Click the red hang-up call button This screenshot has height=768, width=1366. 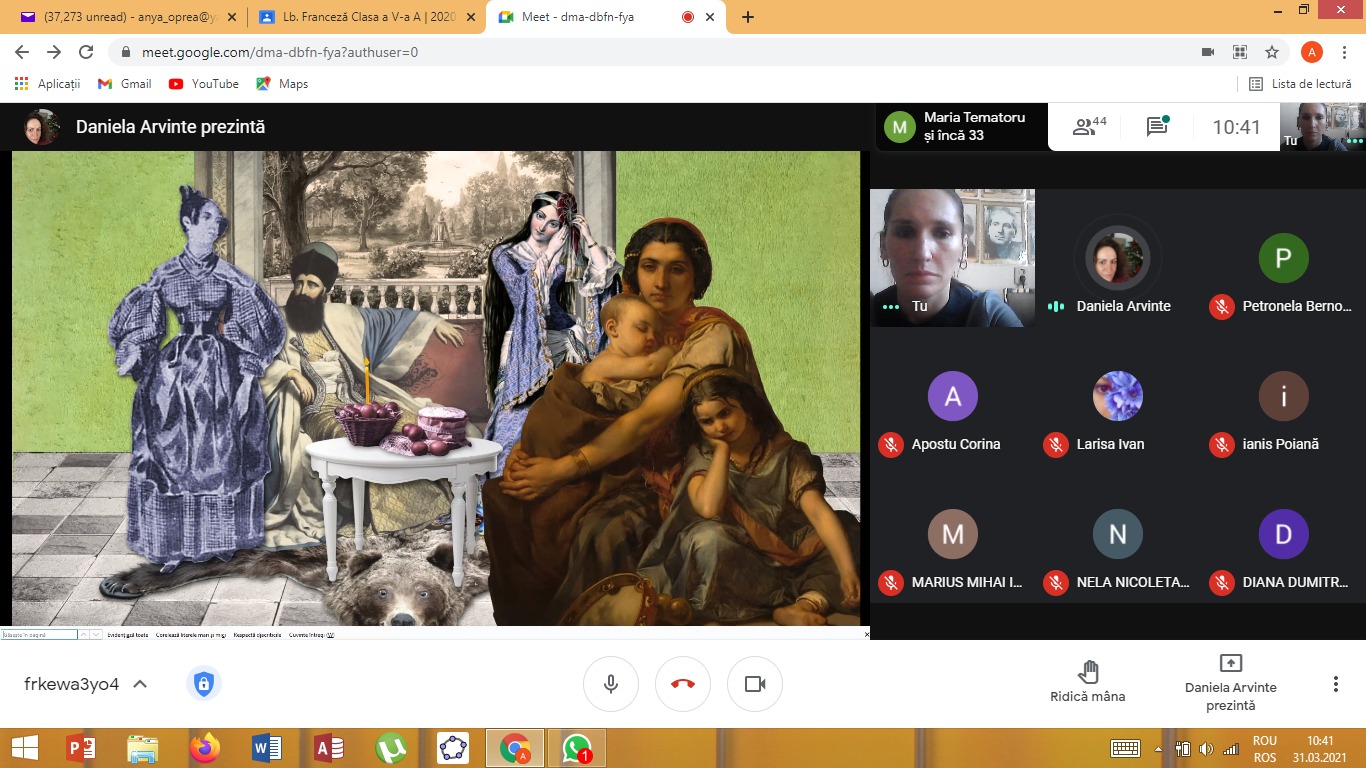tap(683, 684)
